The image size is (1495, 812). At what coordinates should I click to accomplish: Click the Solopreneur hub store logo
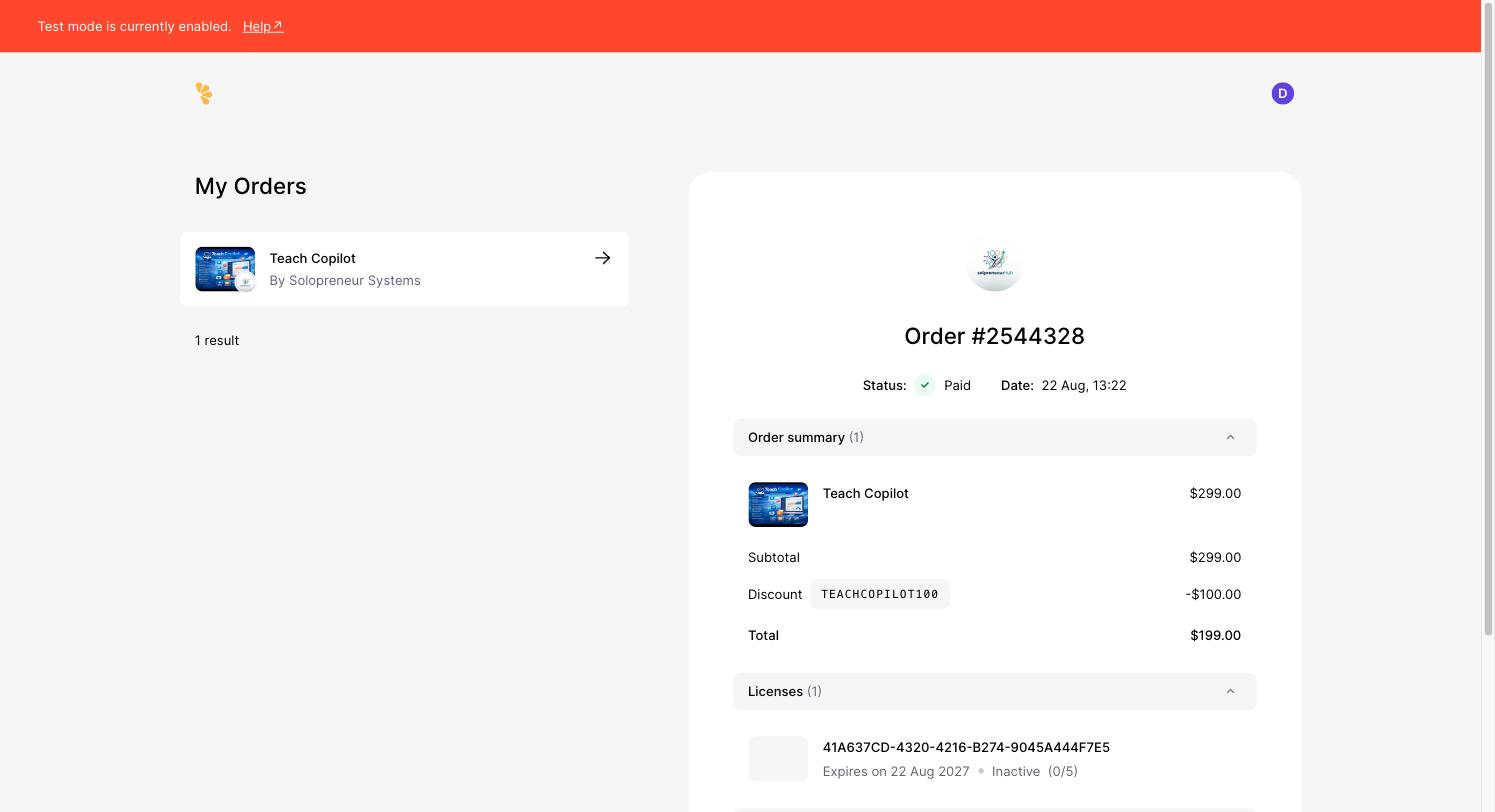(994, 266)
